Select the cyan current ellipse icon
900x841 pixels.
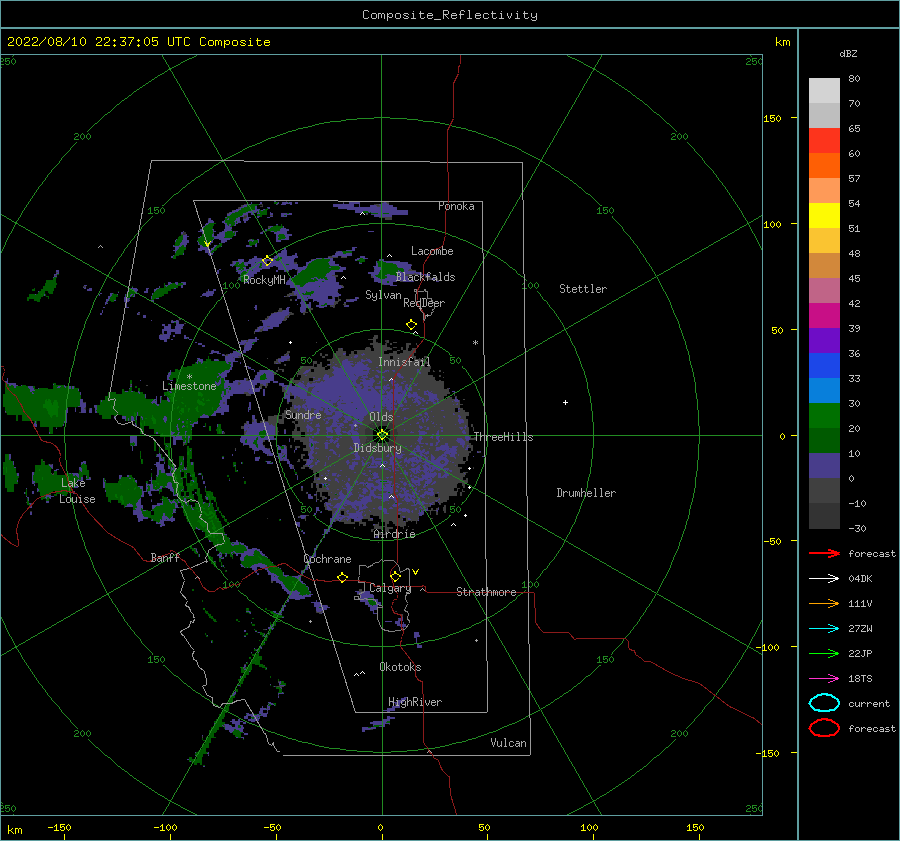824,703
